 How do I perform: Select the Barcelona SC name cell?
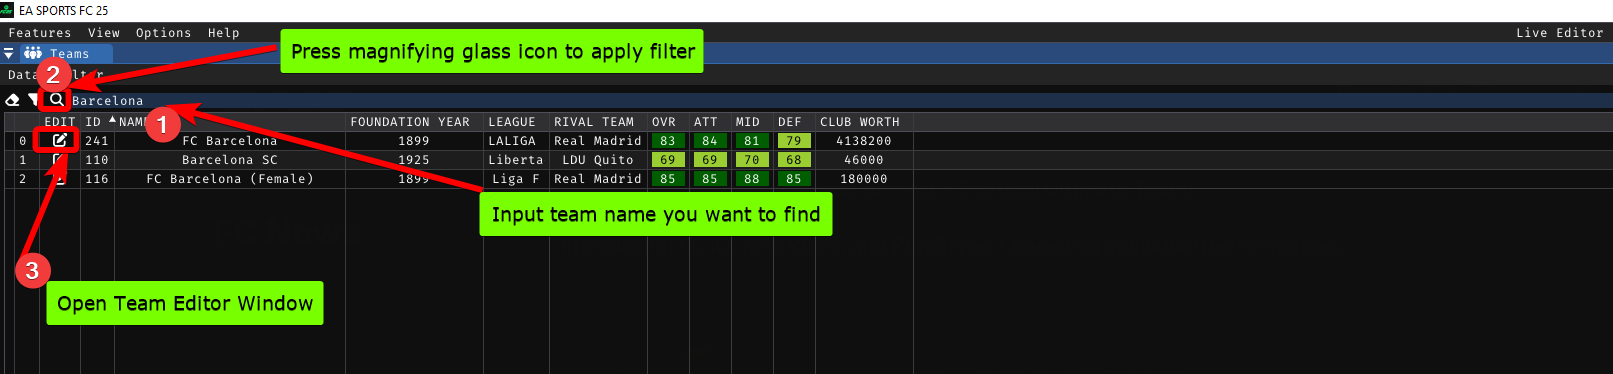tap(230, 160)
